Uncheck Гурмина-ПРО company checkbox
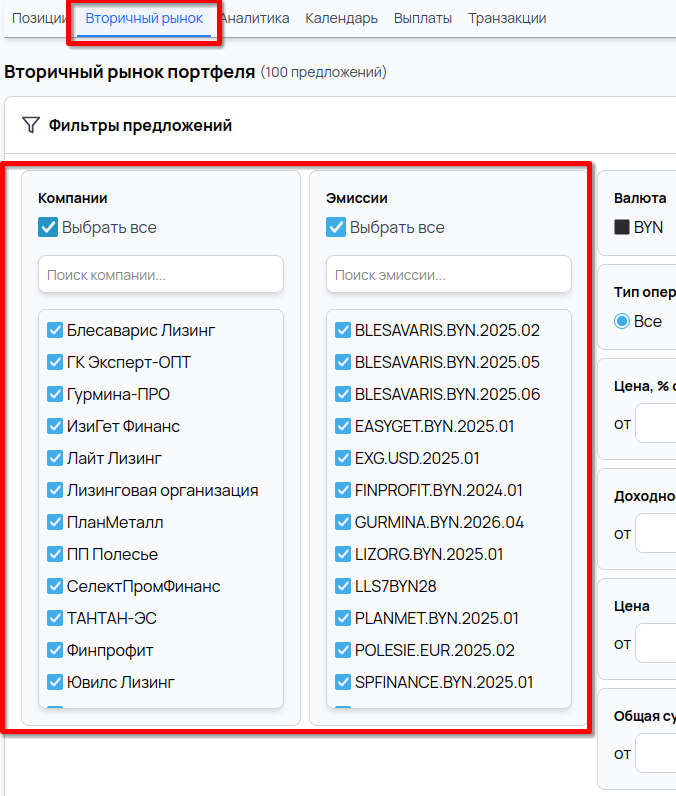This screenshot has height=796, width=676. [55, 394]
